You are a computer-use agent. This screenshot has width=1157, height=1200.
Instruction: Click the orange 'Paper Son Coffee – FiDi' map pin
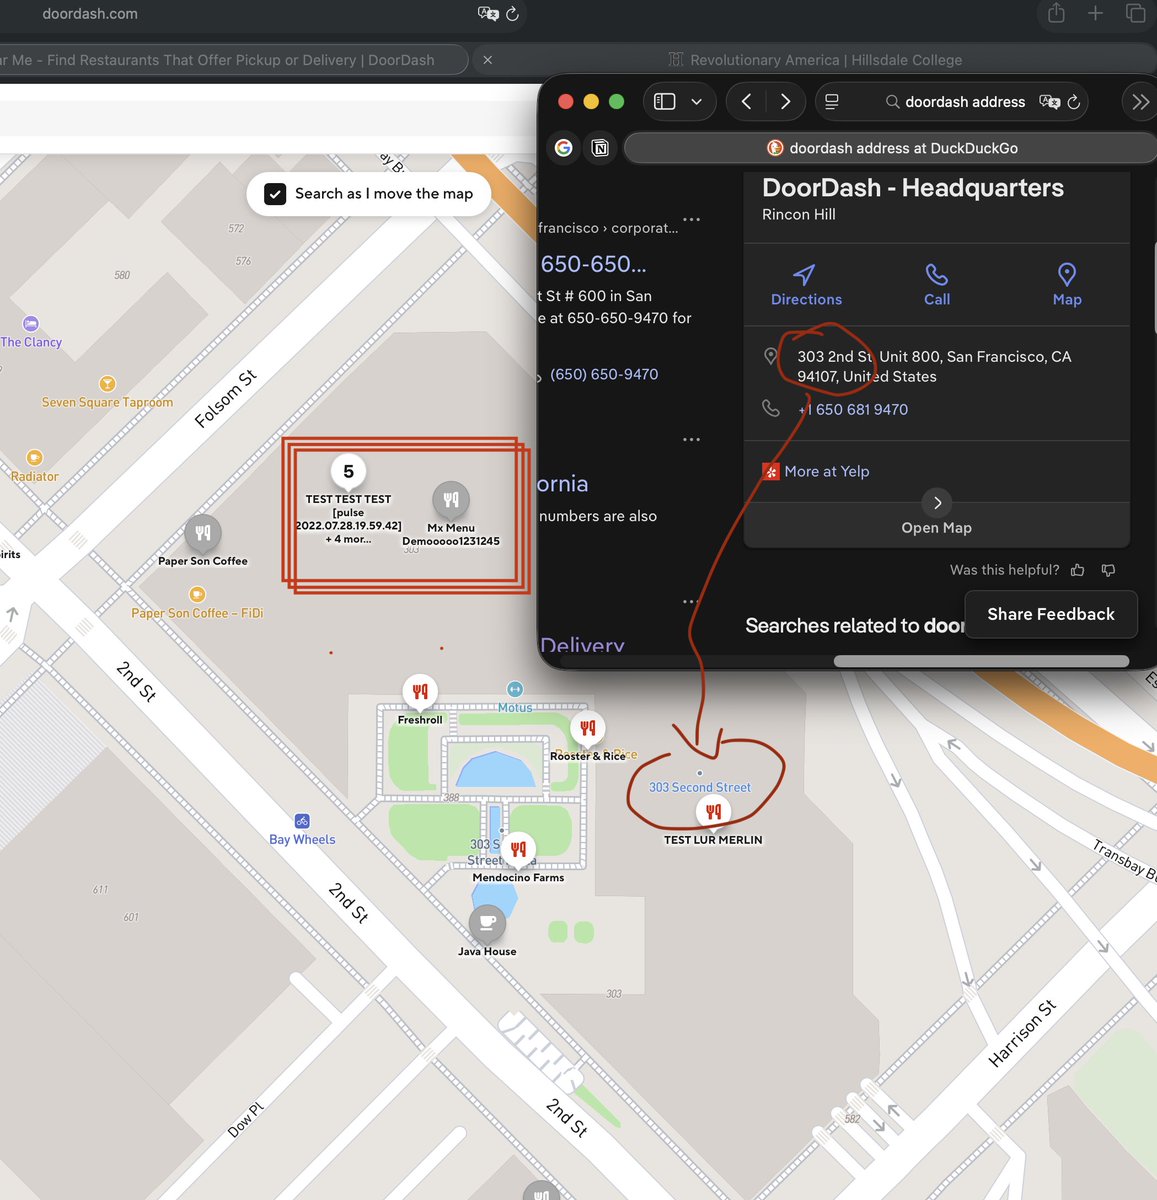coord(197,595)
